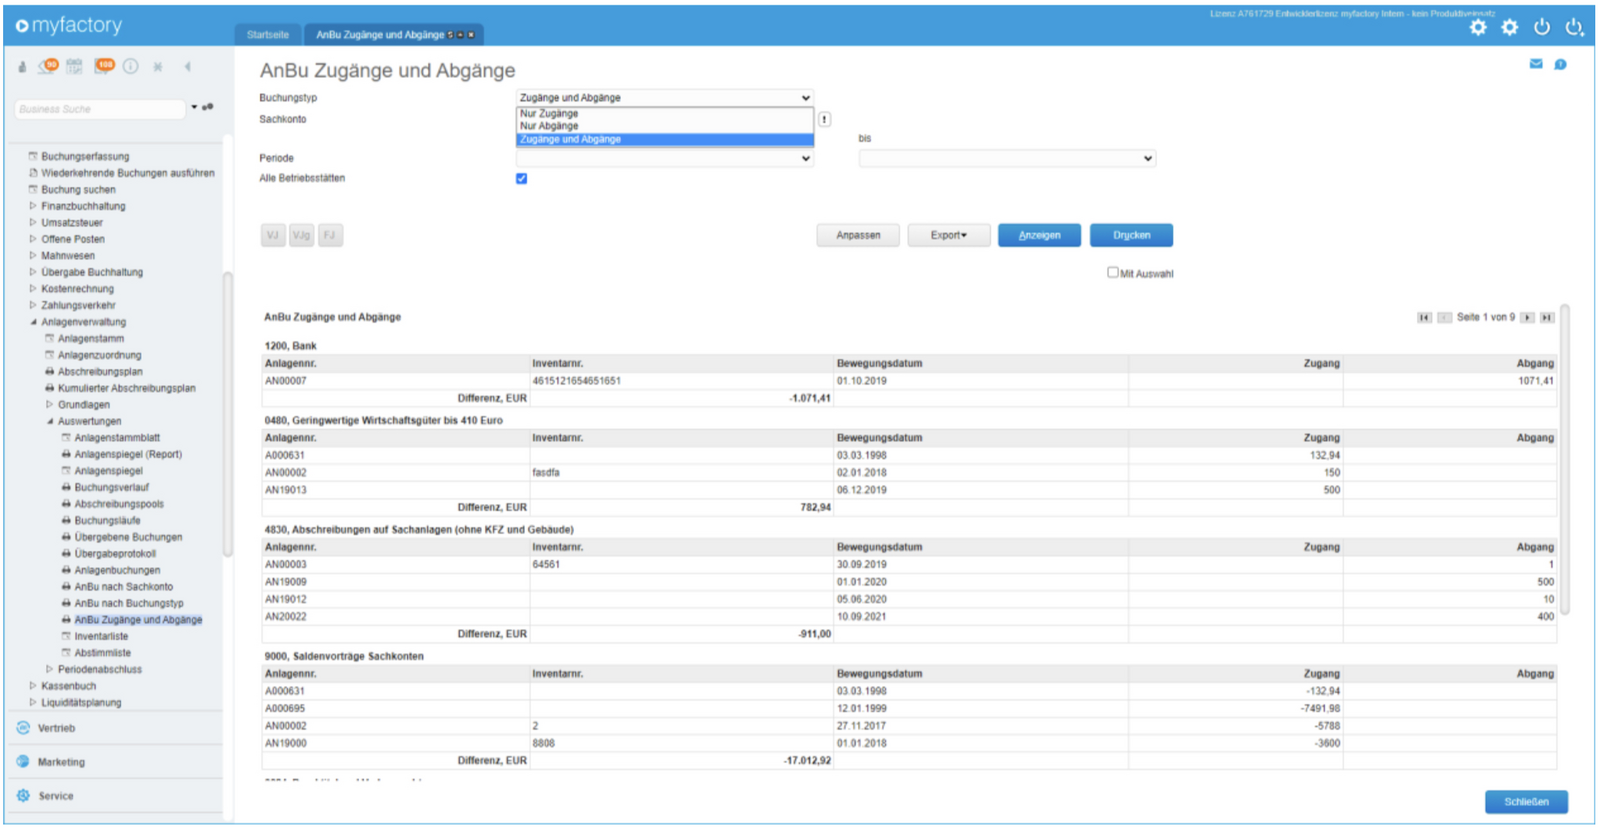The height and width of the screenshot is (828, 1600).
Task: Close the AnBu Zugänge und Abgänge tab
Action: tap(471, 35)
